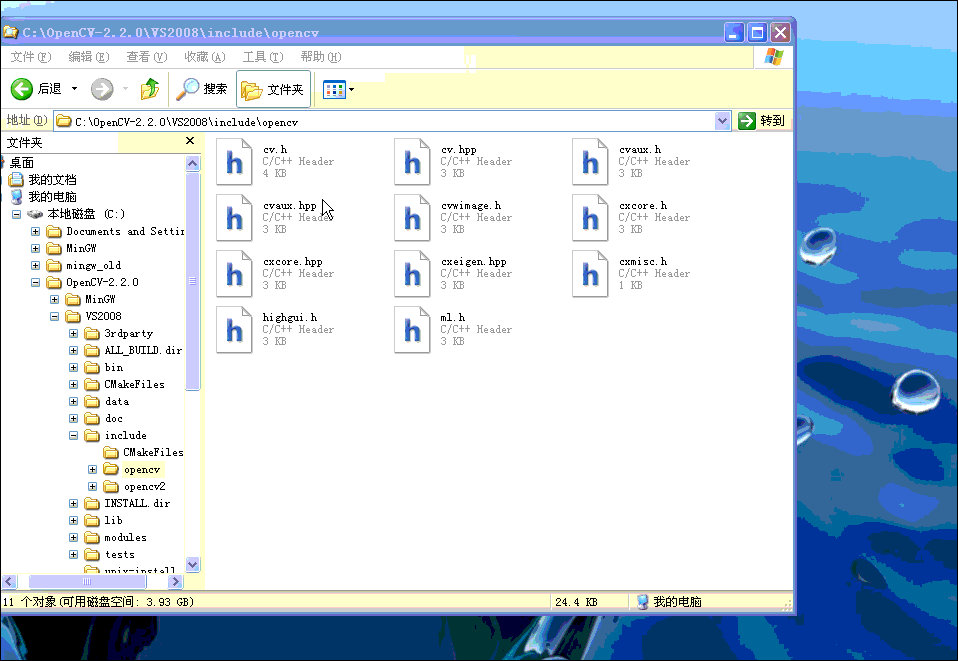Image resolution: width=958 pixels, height=661 pixels.
Task: Open the 收藏 (A) menu
Action: pos(205,57)
